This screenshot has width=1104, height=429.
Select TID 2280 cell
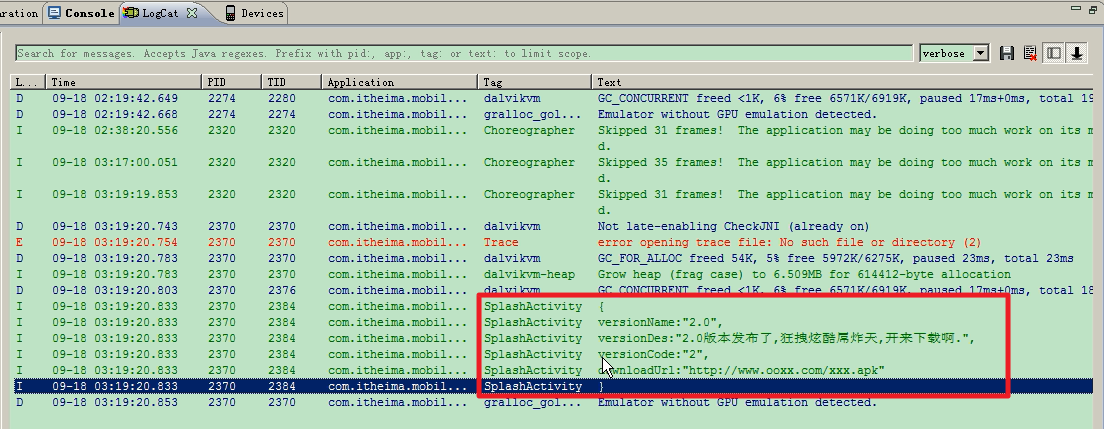tap(282, 99)
